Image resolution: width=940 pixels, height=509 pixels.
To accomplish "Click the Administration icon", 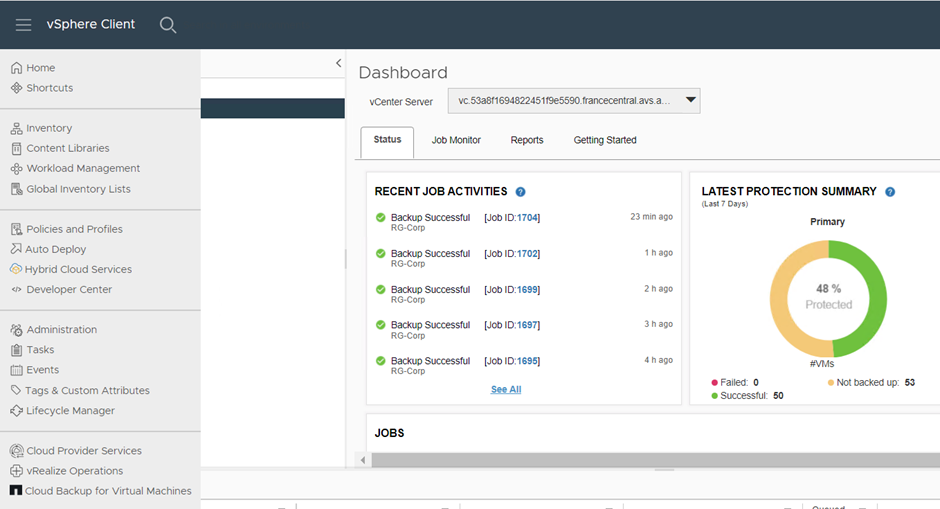I will click(x=16, y=330).
